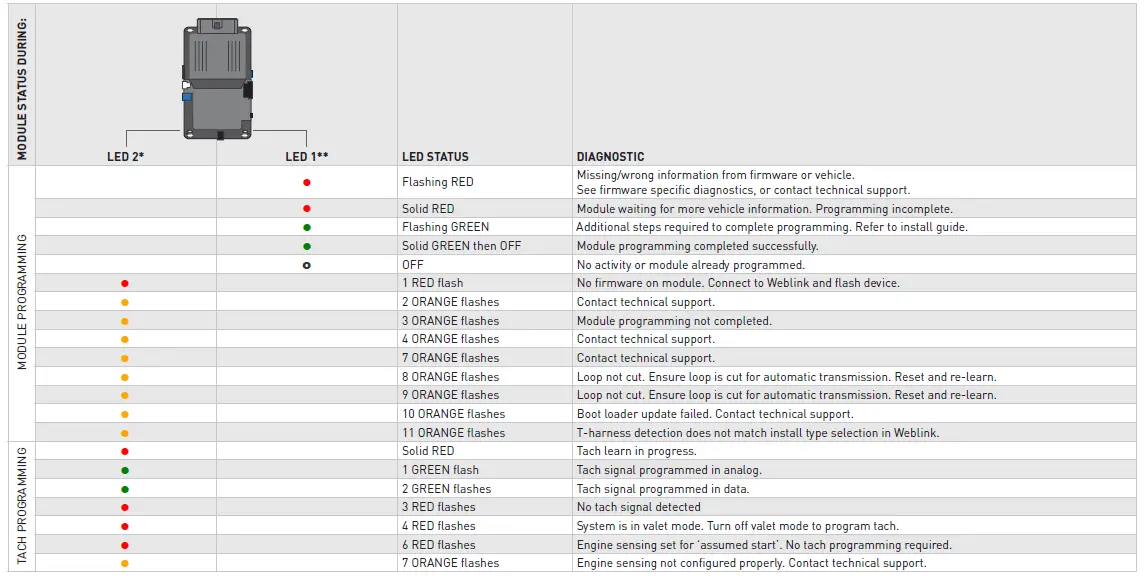The image size is (1144, 576).
Task: Click the DIAGNOSTIC column header
Action: 610,157
